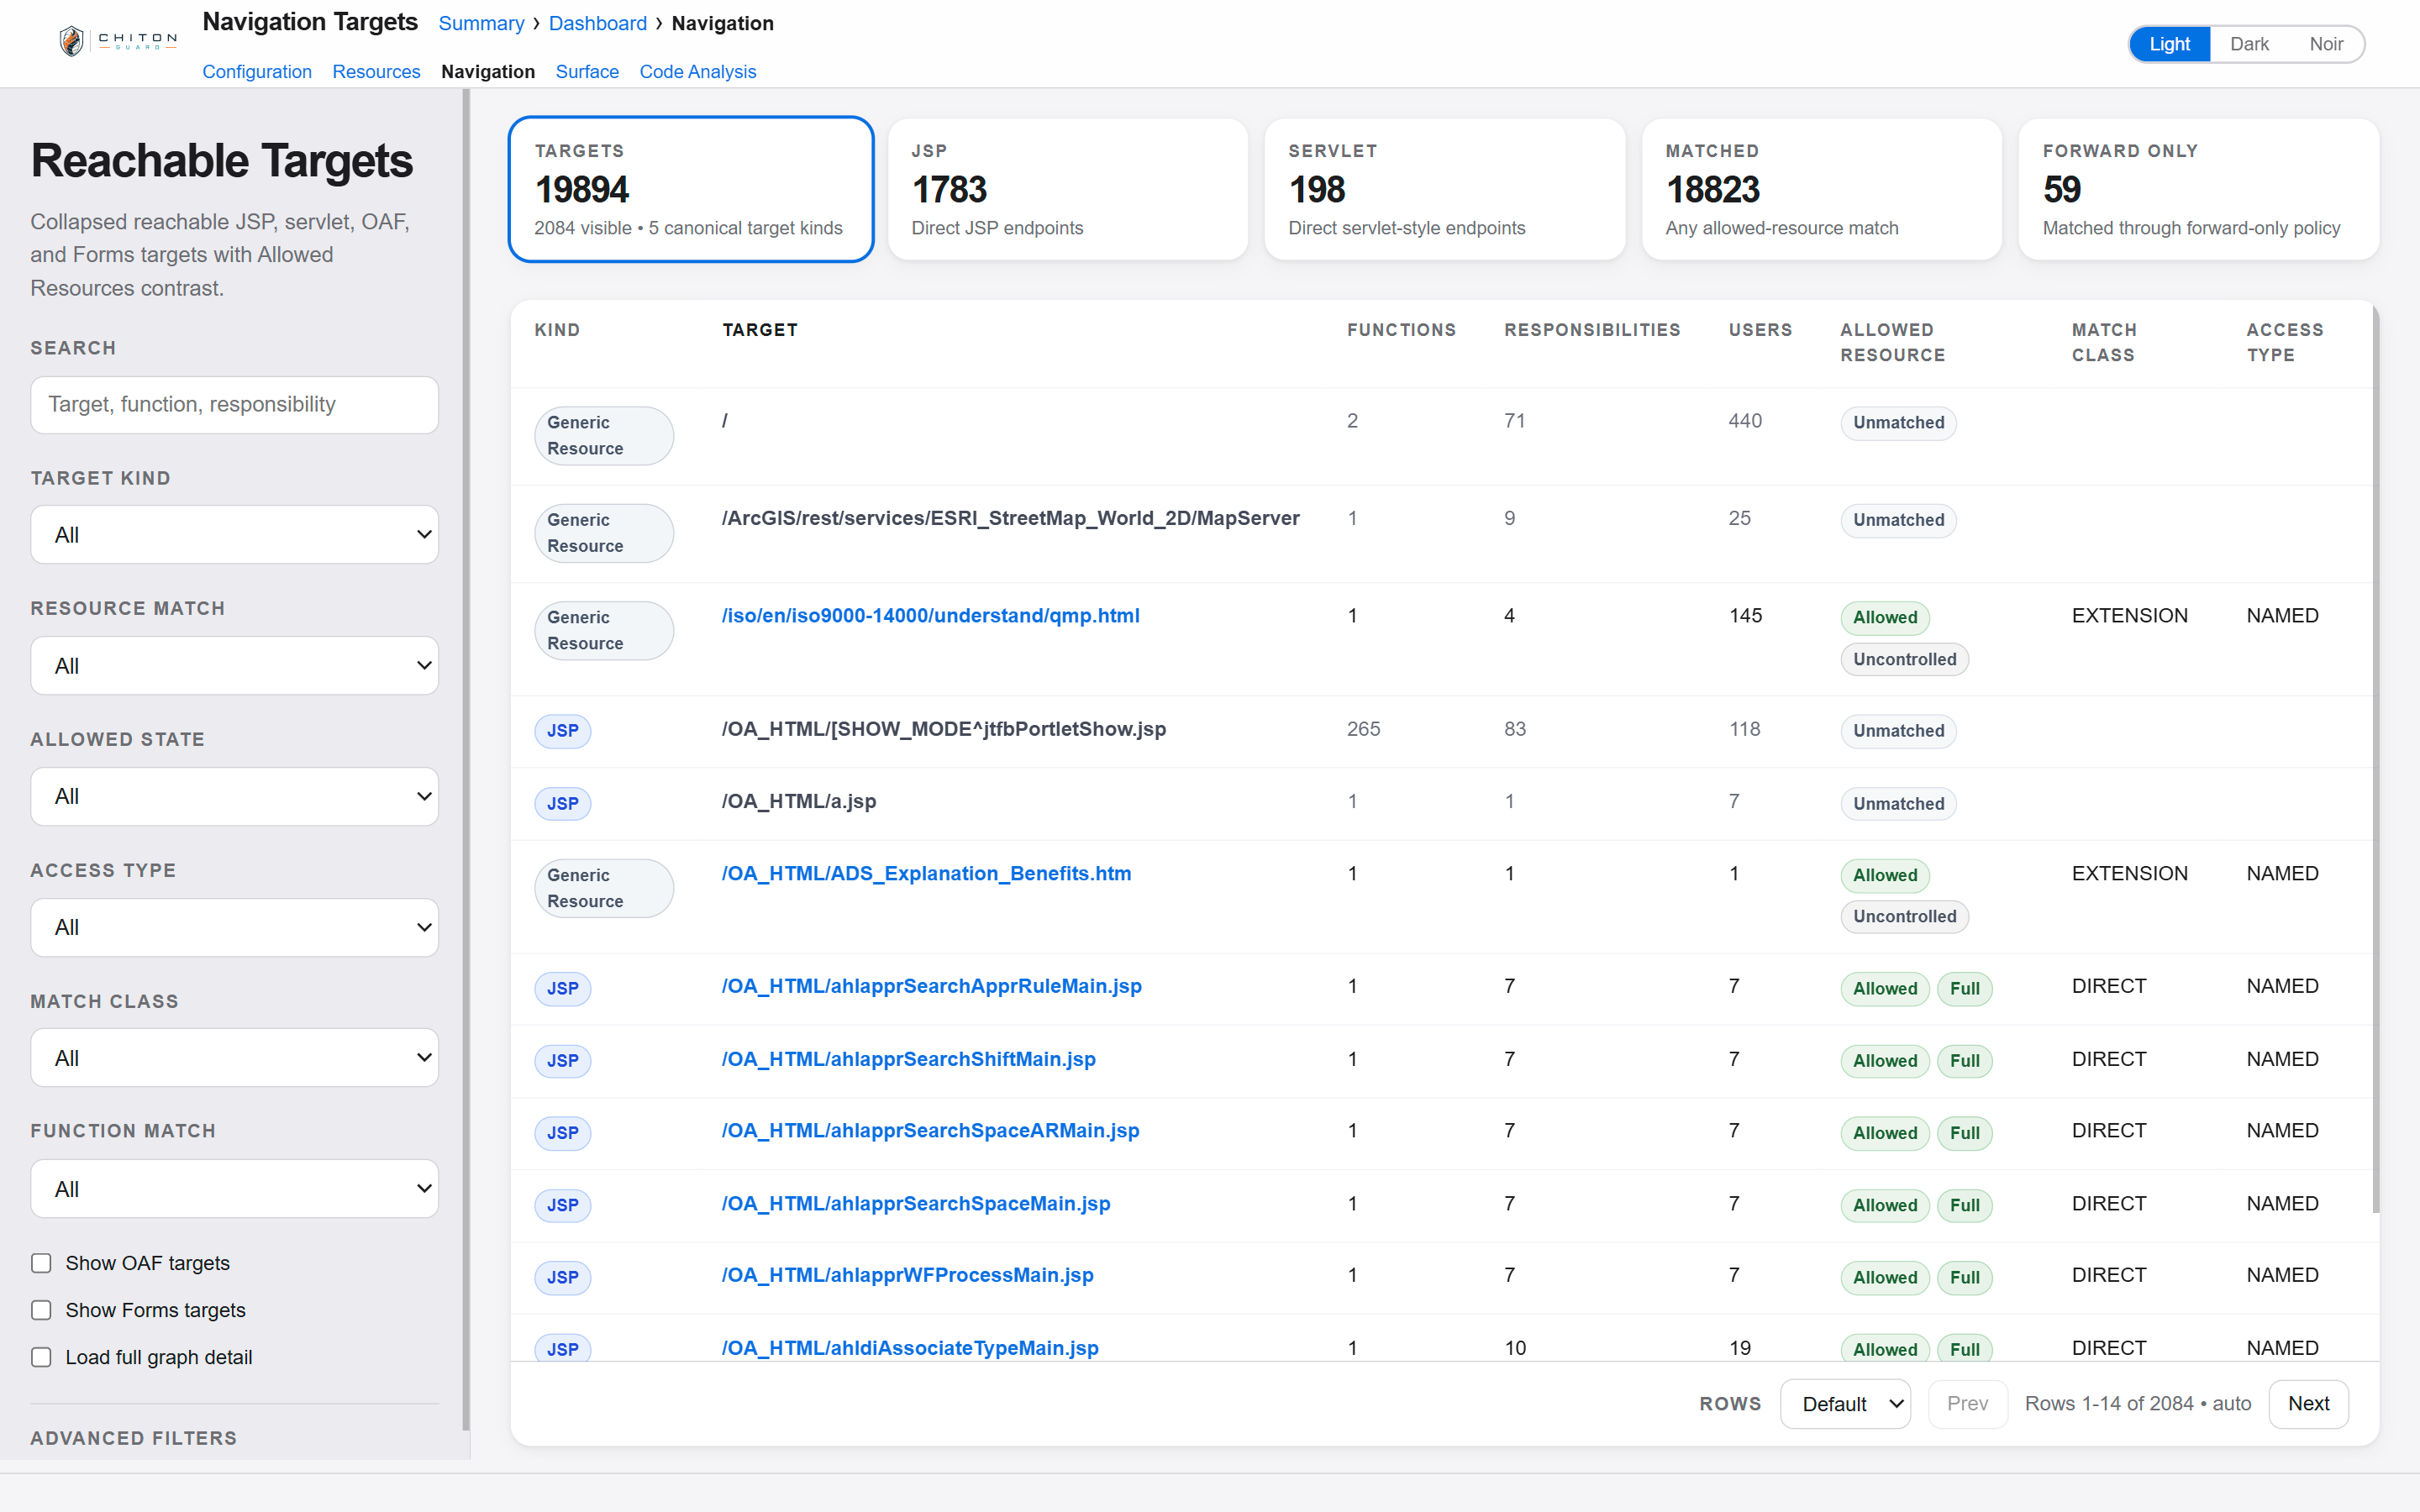Viewport: 2420px width, 1512px height.
Task: Open the Code Analysis tab
Action: click(698, 72)
